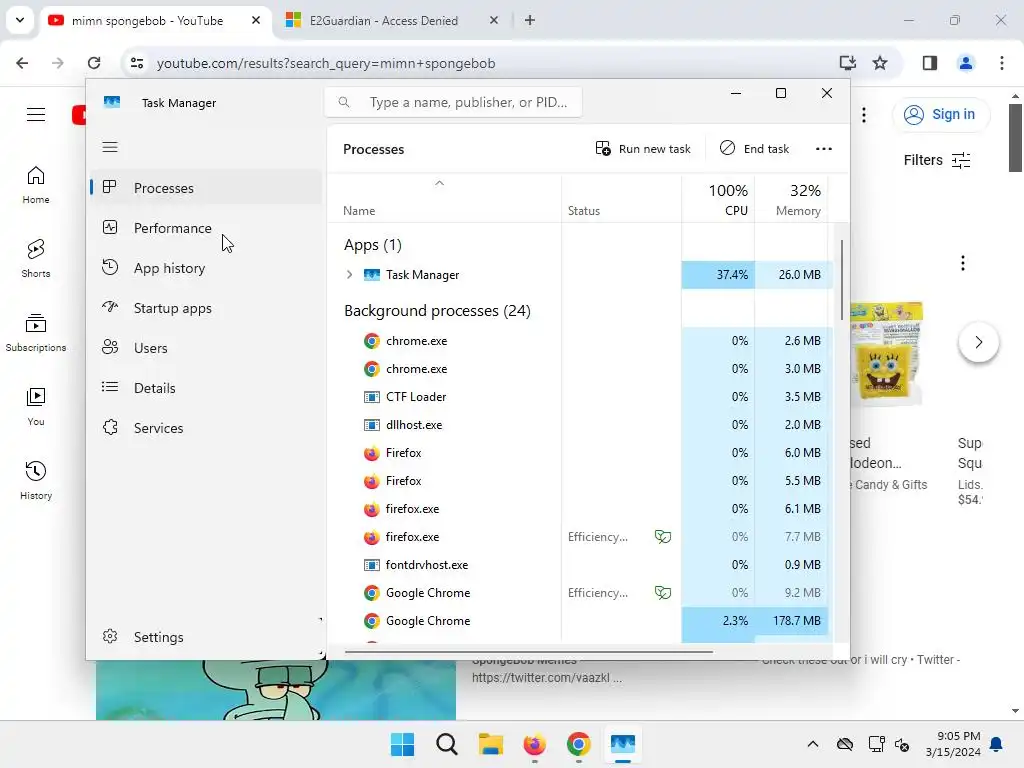Select the first chrome.exe process using 2.6 MB

[580, 341]
